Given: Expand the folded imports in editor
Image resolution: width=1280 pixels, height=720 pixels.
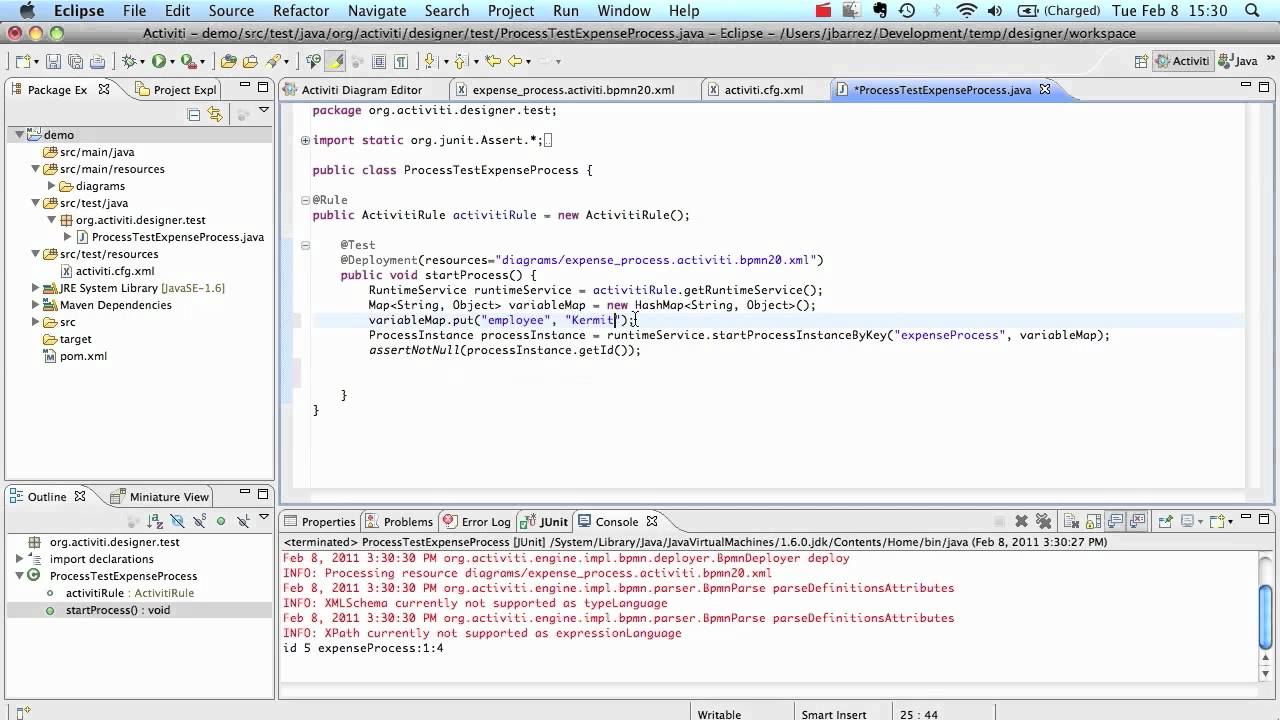Looking at the screenshot, I should [x=305, y=140].
